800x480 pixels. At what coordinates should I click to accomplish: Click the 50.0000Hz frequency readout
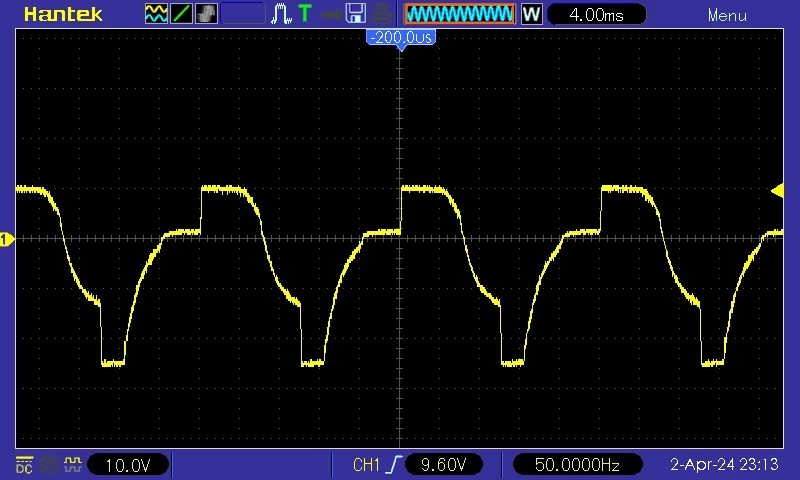point(577,465)
